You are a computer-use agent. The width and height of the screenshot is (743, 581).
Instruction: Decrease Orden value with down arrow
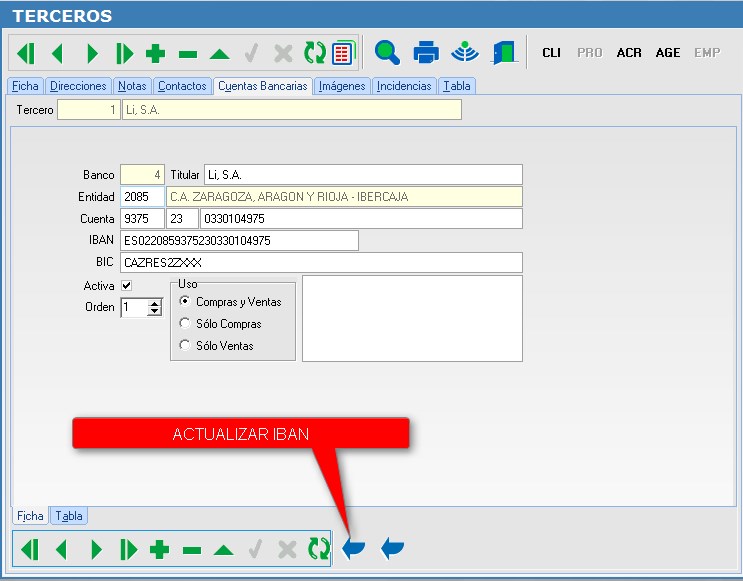click(155, 311)
